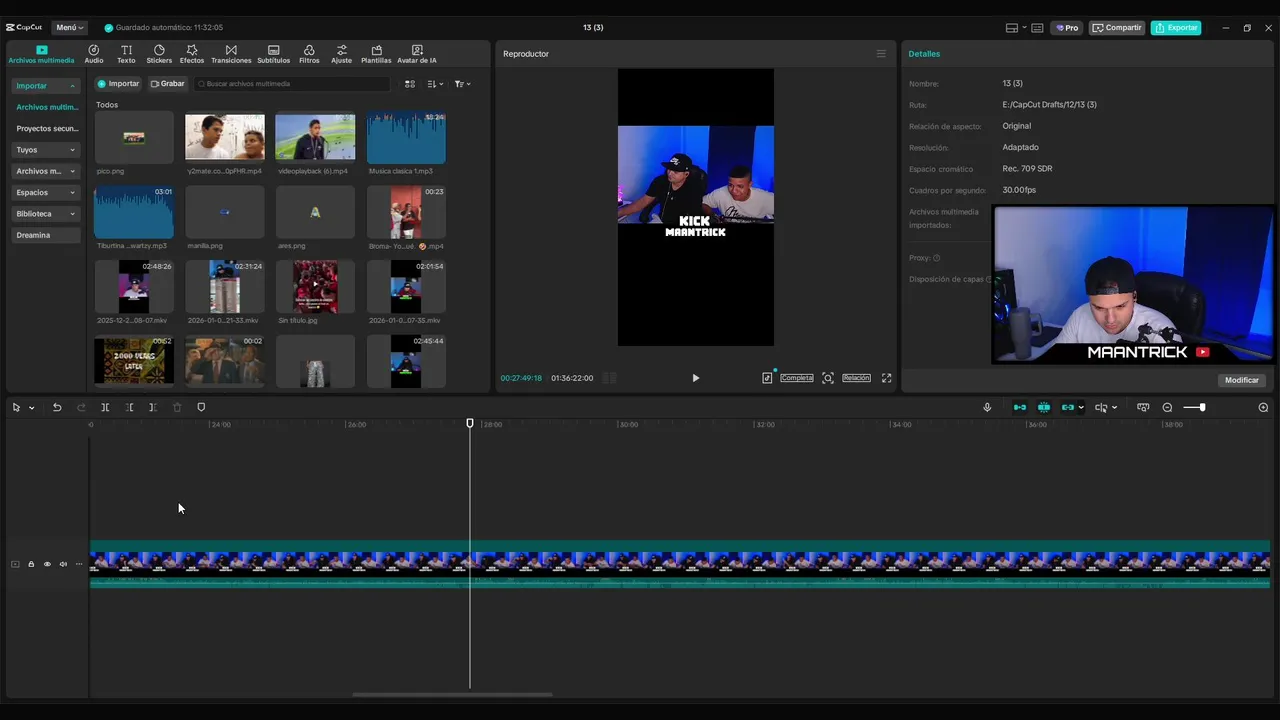
Task: Open the Reproductor panel hamburger menu
Action: pyautogui.click(x=881, y=54)
